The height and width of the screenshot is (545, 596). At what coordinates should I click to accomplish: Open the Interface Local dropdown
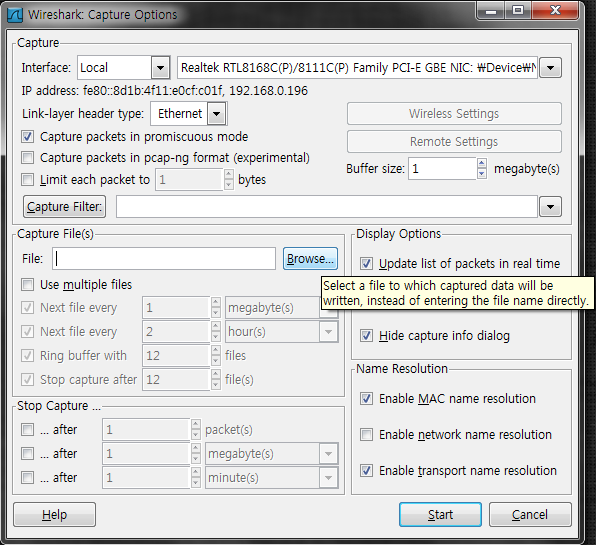[x=160, y=68]
